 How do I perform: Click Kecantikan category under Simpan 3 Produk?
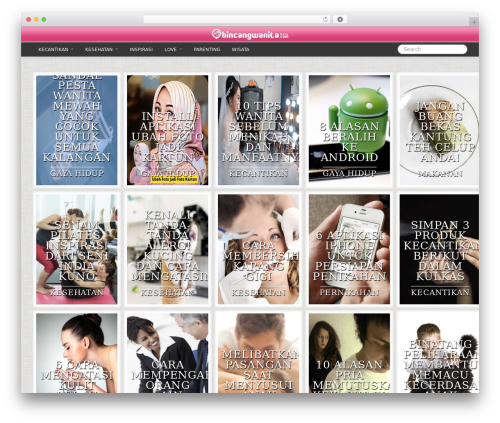tap(440, 292)
